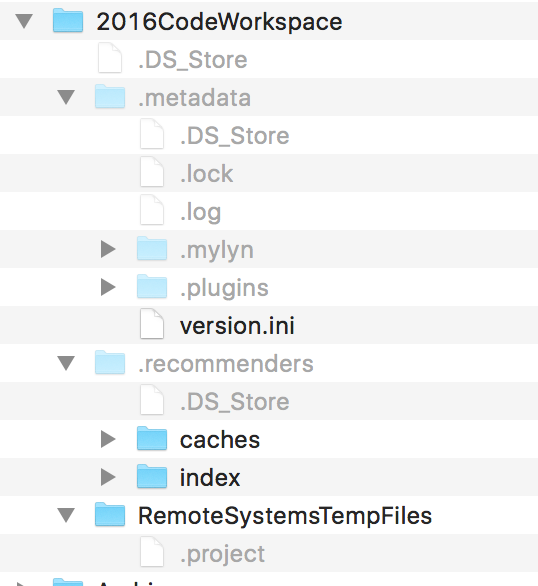Click the .lock file icon
This screenshot has width=538, height=586.
click(x=152, y=172)
